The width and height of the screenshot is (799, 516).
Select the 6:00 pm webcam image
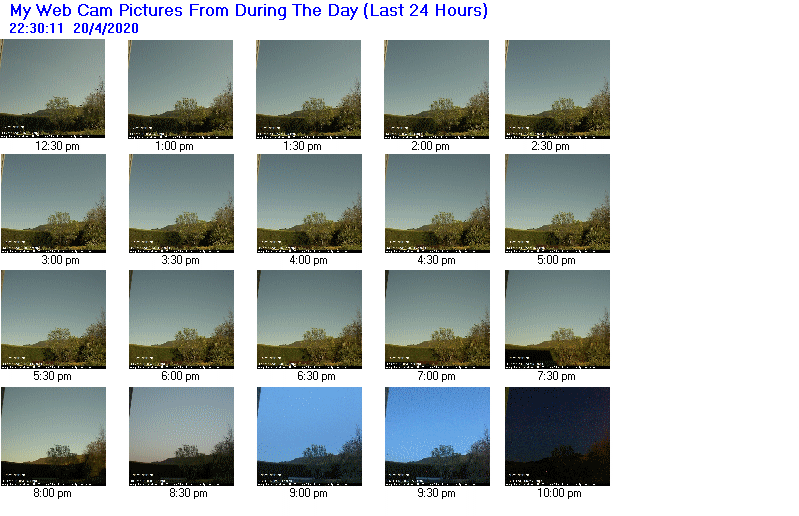180,318
